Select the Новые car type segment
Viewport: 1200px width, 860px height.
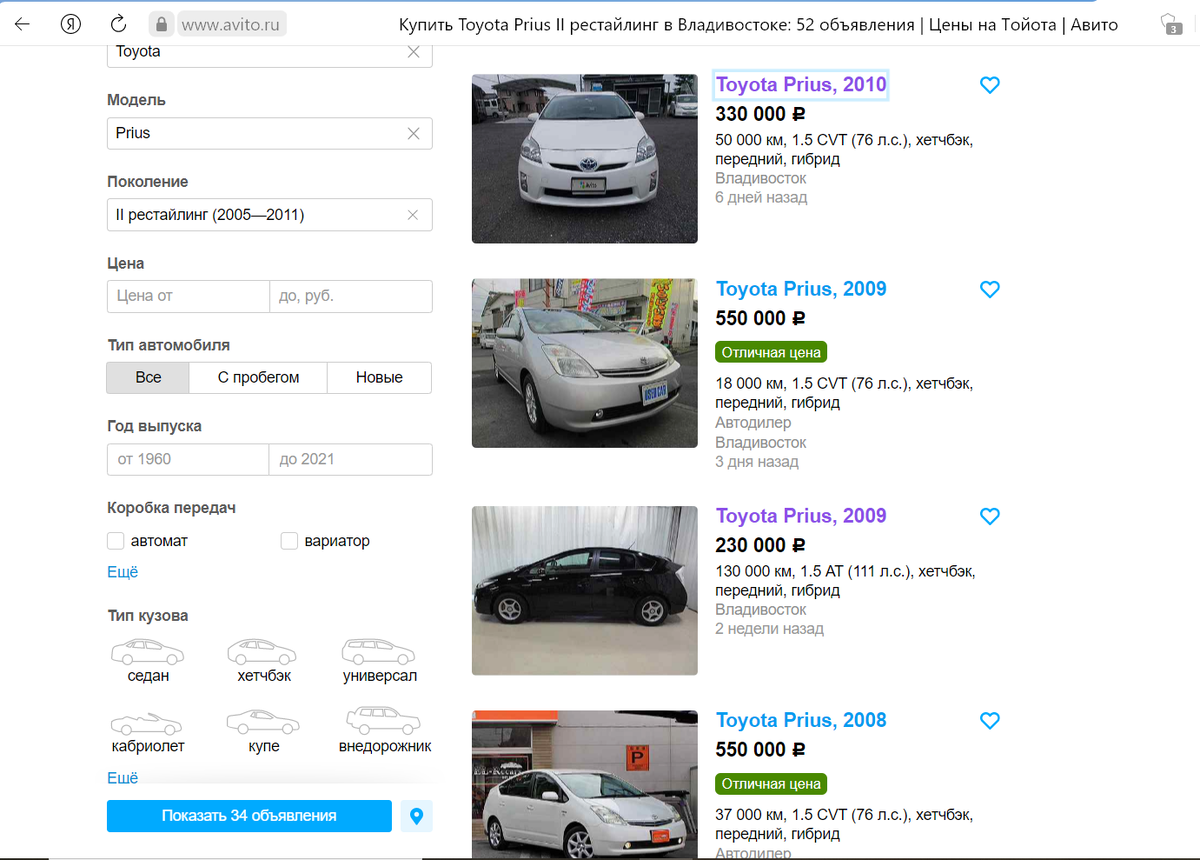379,377
